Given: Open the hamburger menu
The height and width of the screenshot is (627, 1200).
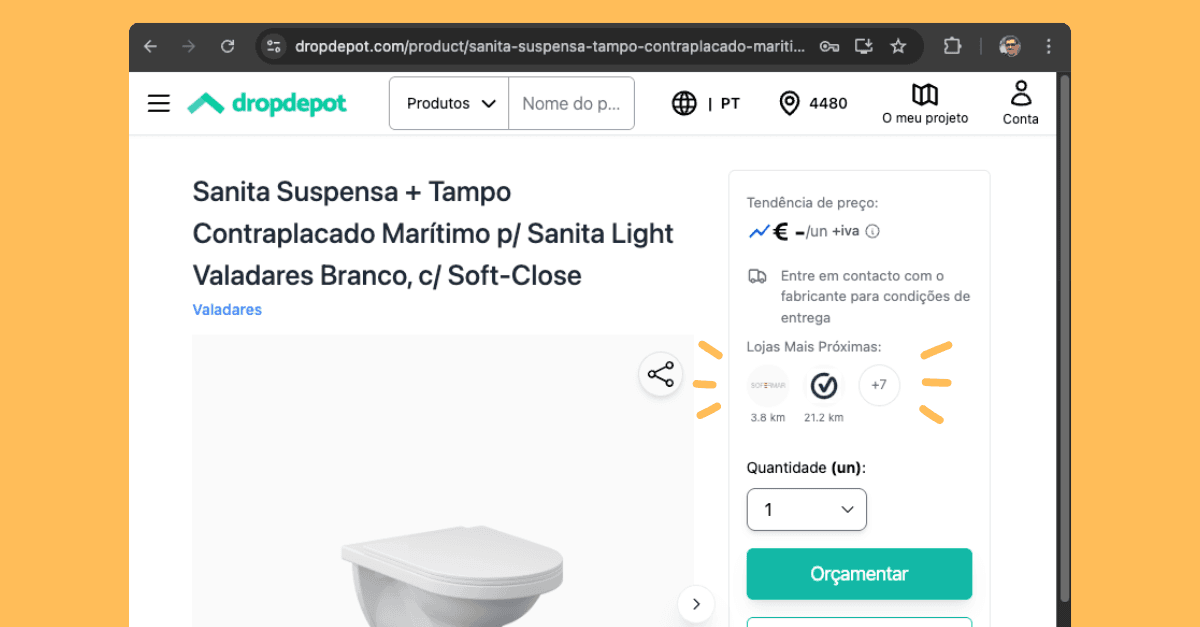Looking at the screenshot, I should [x=159, y=103].
